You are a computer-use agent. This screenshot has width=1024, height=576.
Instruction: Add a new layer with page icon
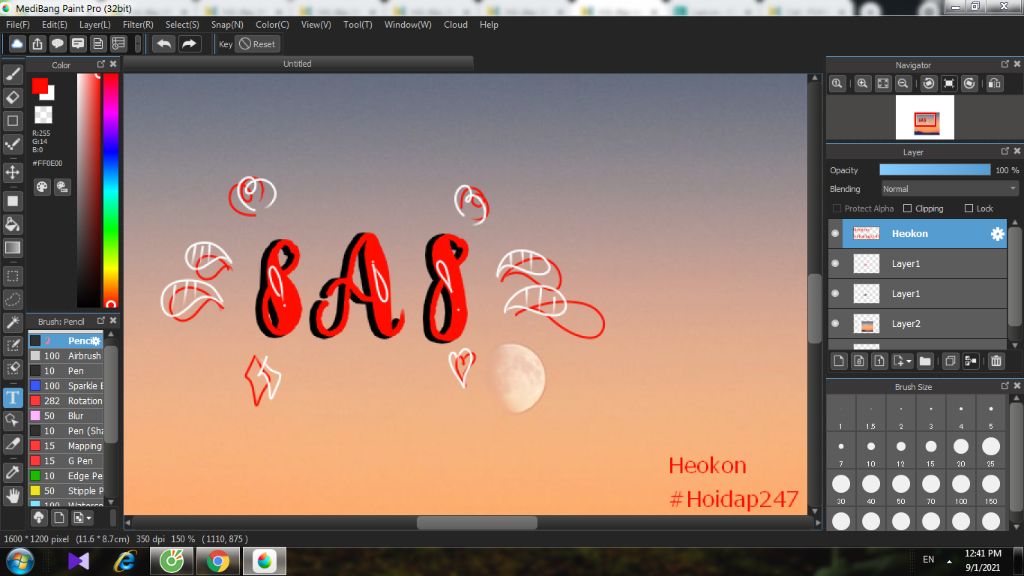point(839,361)
